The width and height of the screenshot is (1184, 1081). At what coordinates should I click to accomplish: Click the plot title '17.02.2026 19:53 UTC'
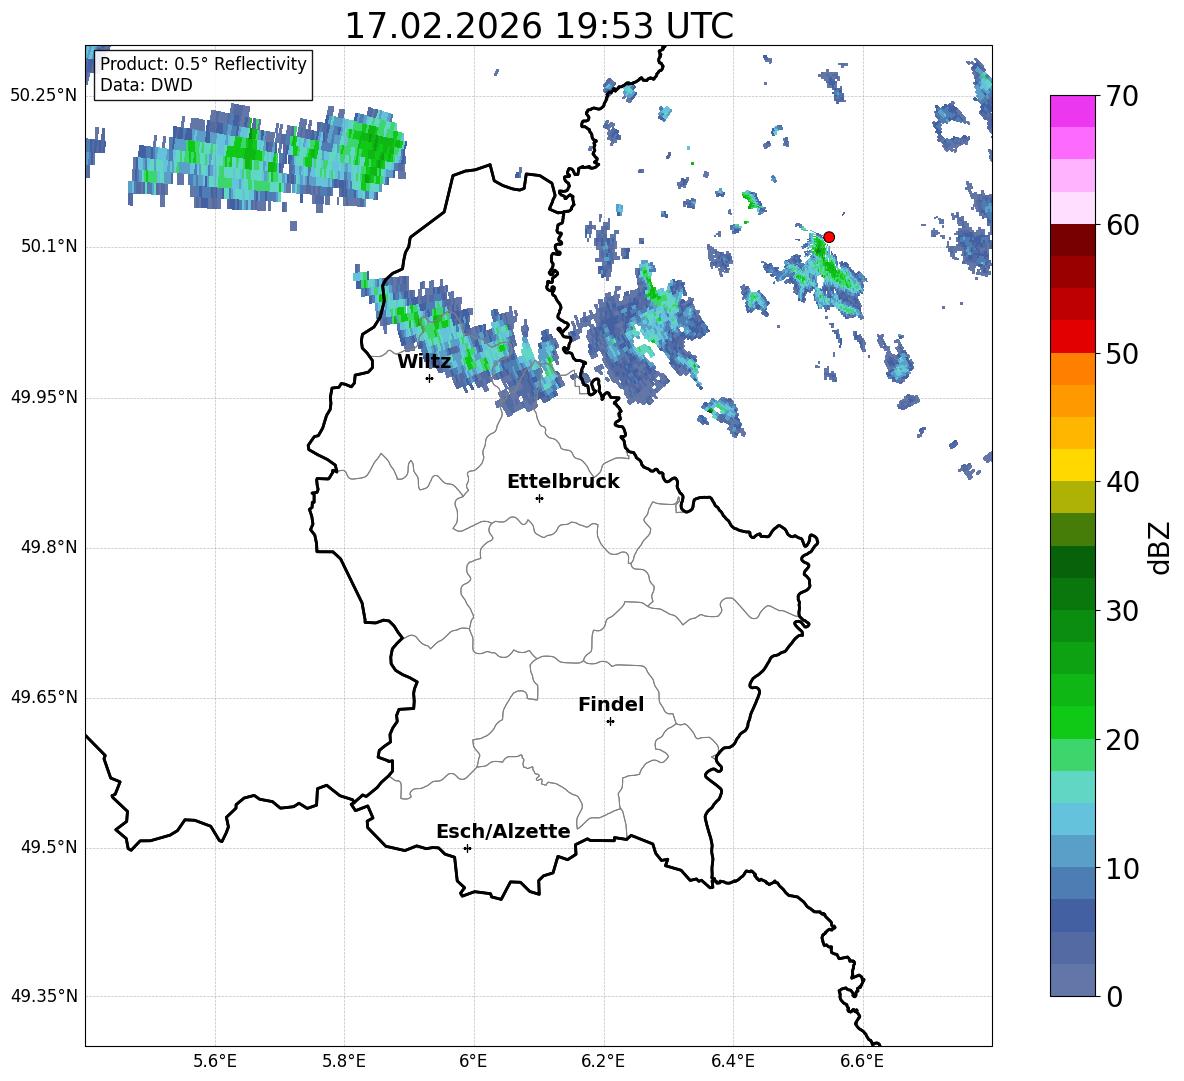[538, 26]
